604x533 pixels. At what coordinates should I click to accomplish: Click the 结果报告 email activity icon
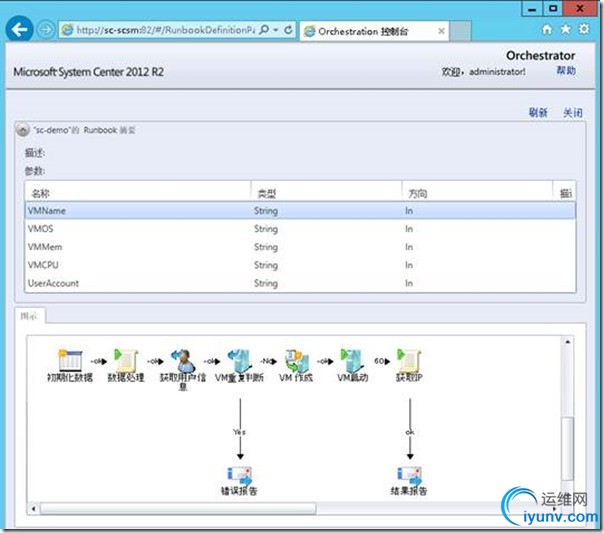[x=409, y=475]
